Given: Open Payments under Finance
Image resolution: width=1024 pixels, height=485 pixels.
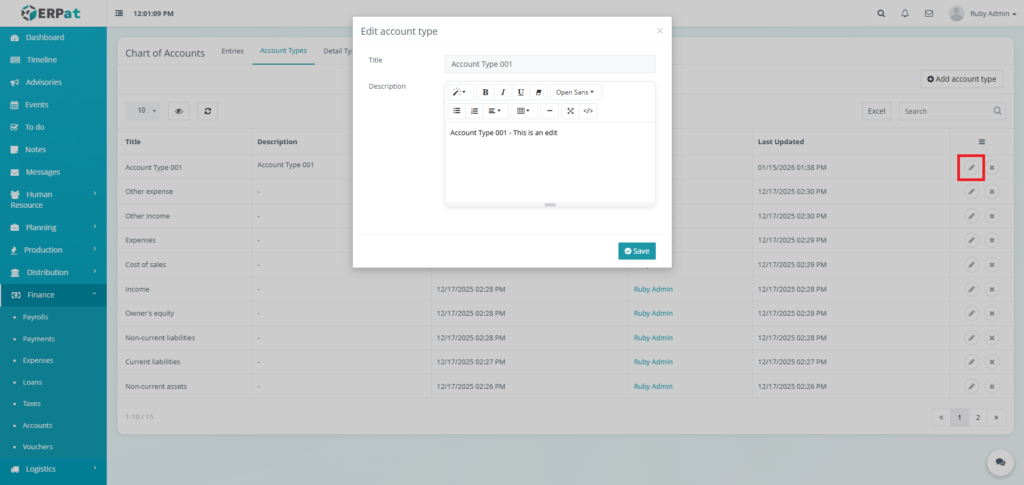Looking at the screenshot, I should [39, 339].
